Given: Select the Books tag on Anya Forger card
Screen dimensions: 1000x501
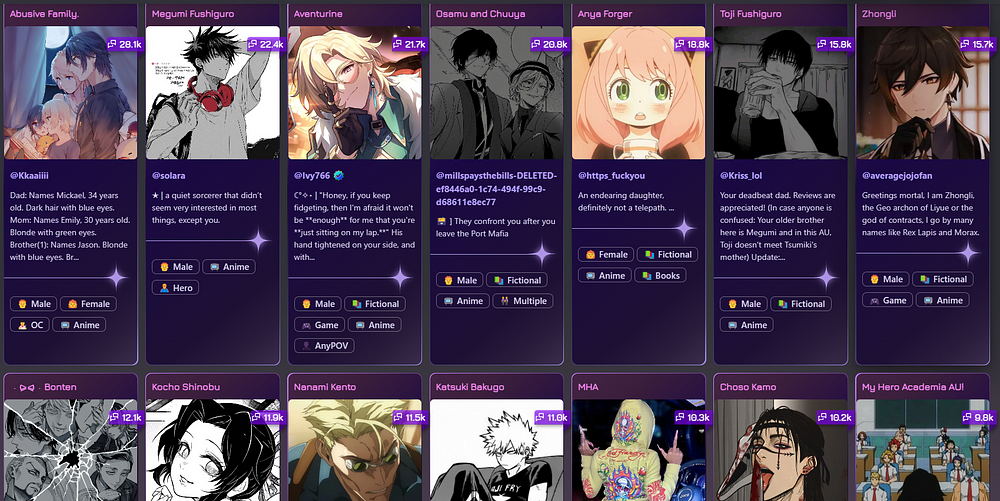Looking at the screenshot, I should [661, 275].
